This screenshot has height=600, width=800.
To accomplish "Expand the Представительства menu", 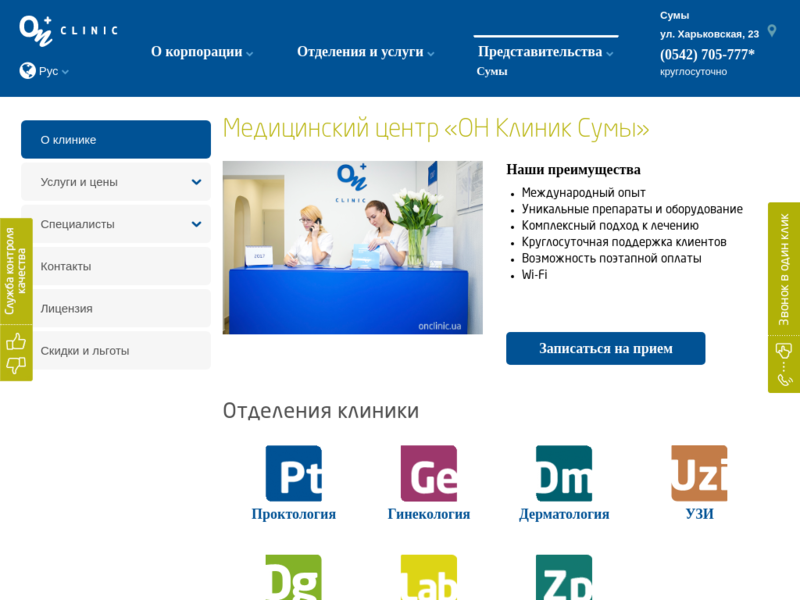I will [545, 52].
